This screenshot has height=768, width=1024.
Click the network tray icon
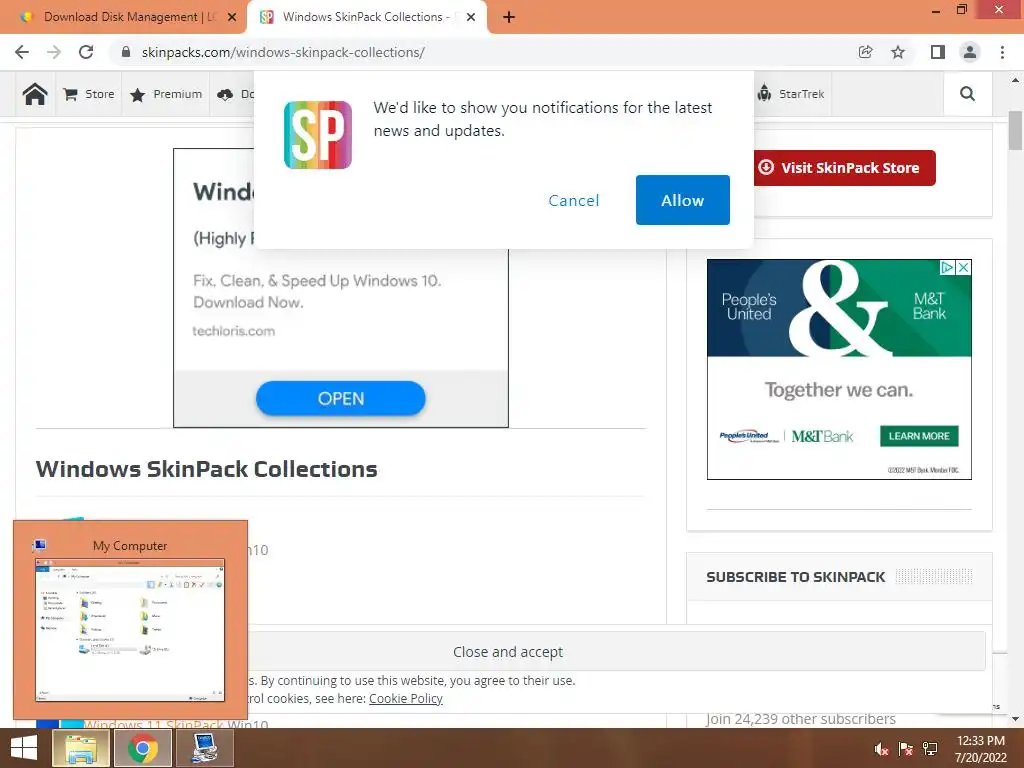click(x=930, y=749)
